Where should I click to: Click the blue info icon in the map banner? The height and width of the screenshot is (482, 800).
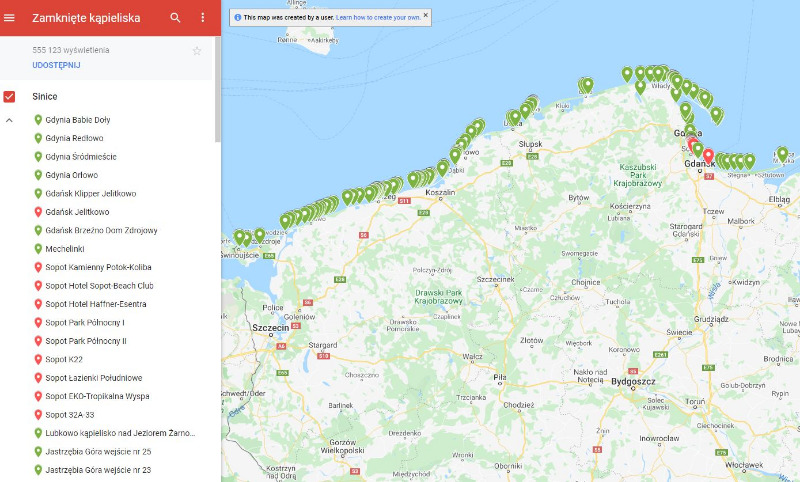pos(237,17)
